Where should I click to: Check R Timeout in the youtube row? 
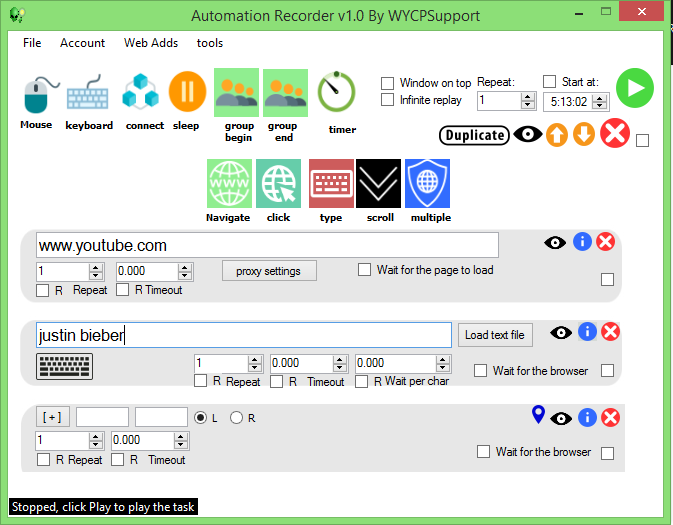(x=122, y=290)
